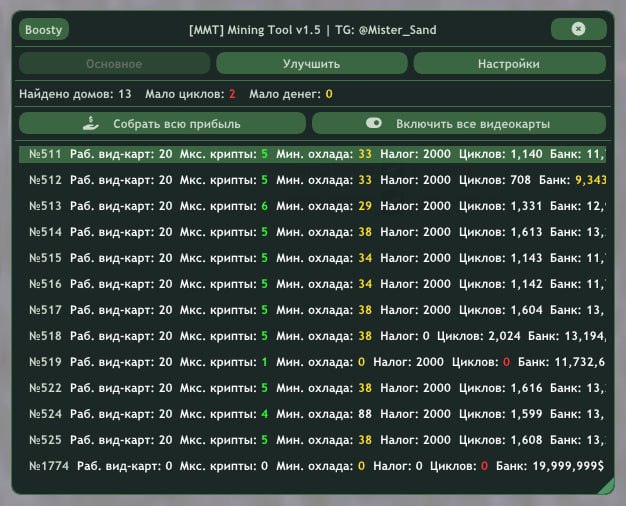This screenshot has width=626, height=506.
Task: Select house row №511
Action: [313, 154]
